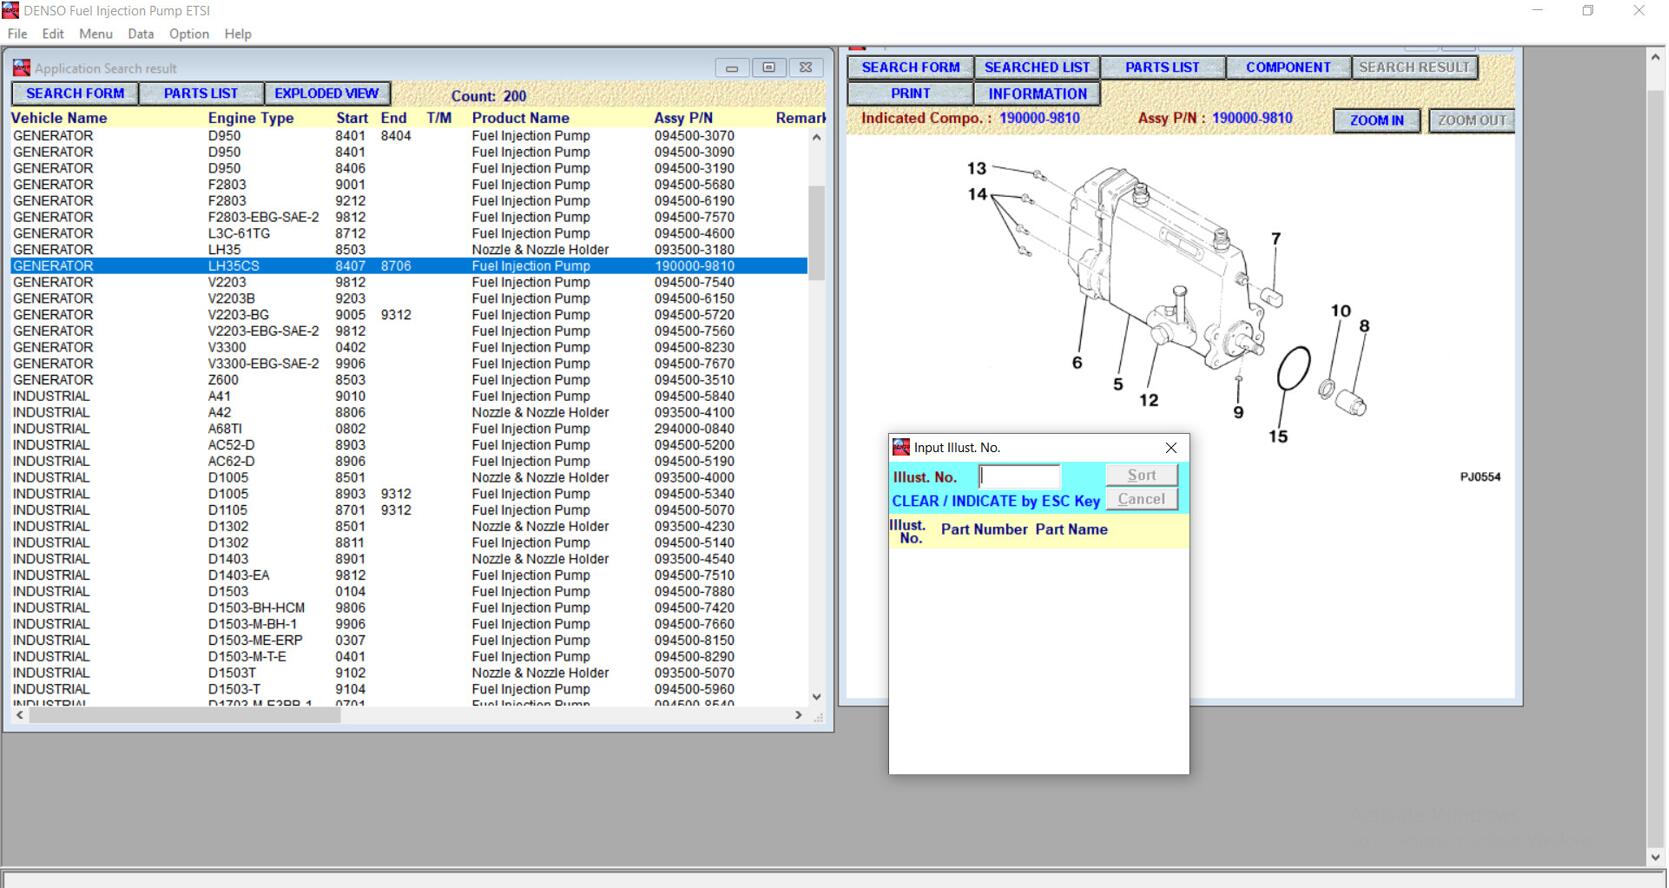Select the row with Assy P/N 093500-3180
Viewport: 1669px width, 888px height.
tap(409, 250)
